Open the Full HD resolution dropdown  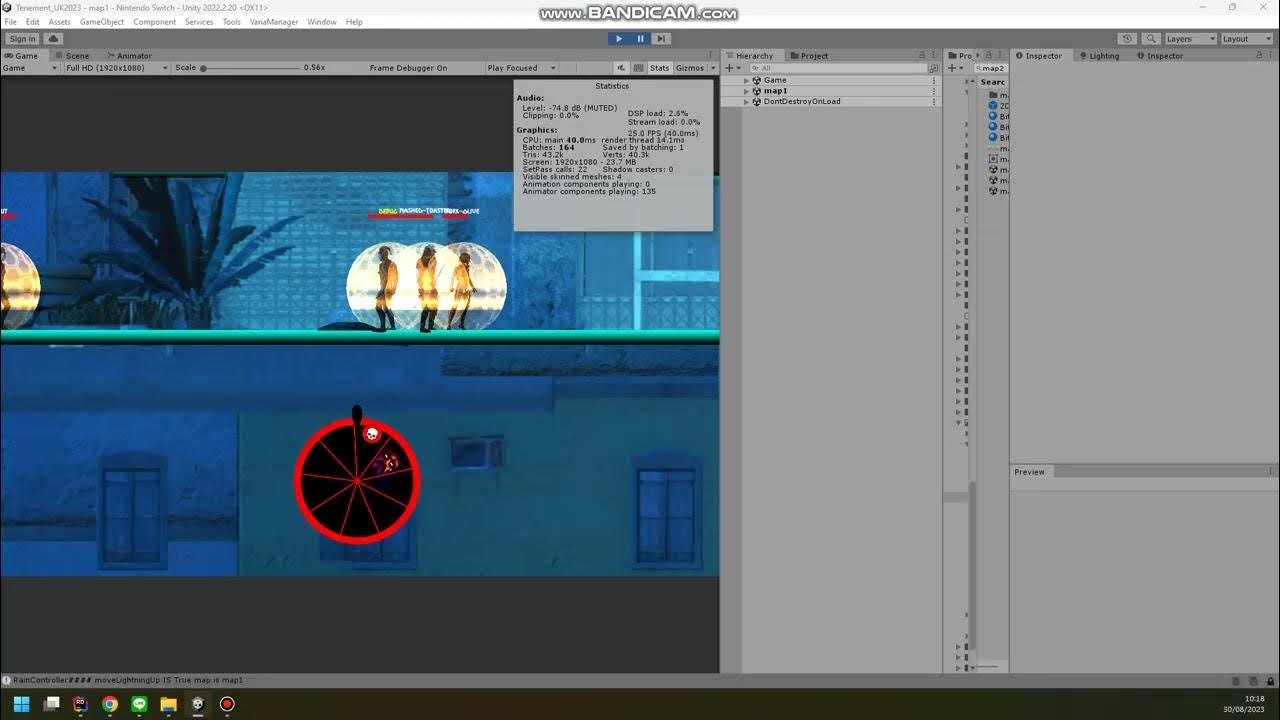117,68
